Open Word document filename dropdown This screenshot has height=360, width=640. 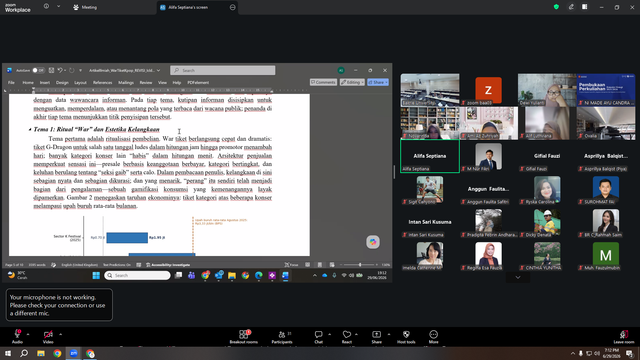pos(158,70)
